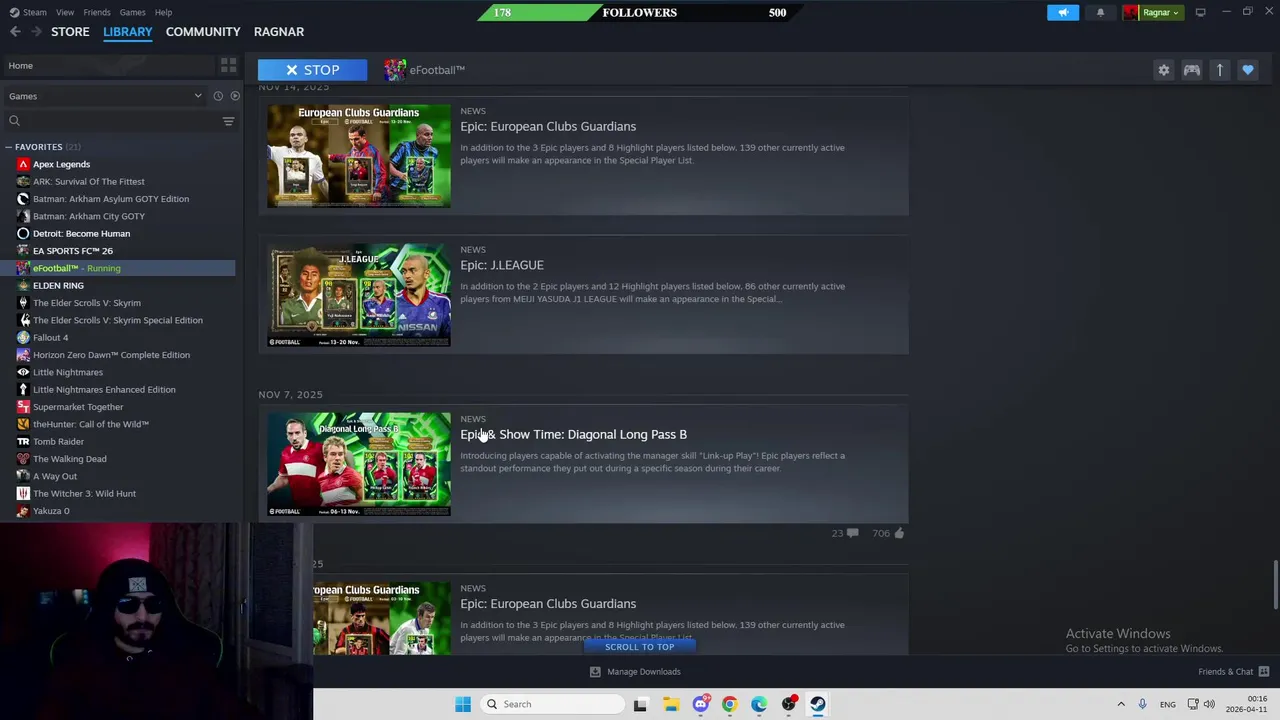Select EA SPORTS FC 26

coord(72,251)
